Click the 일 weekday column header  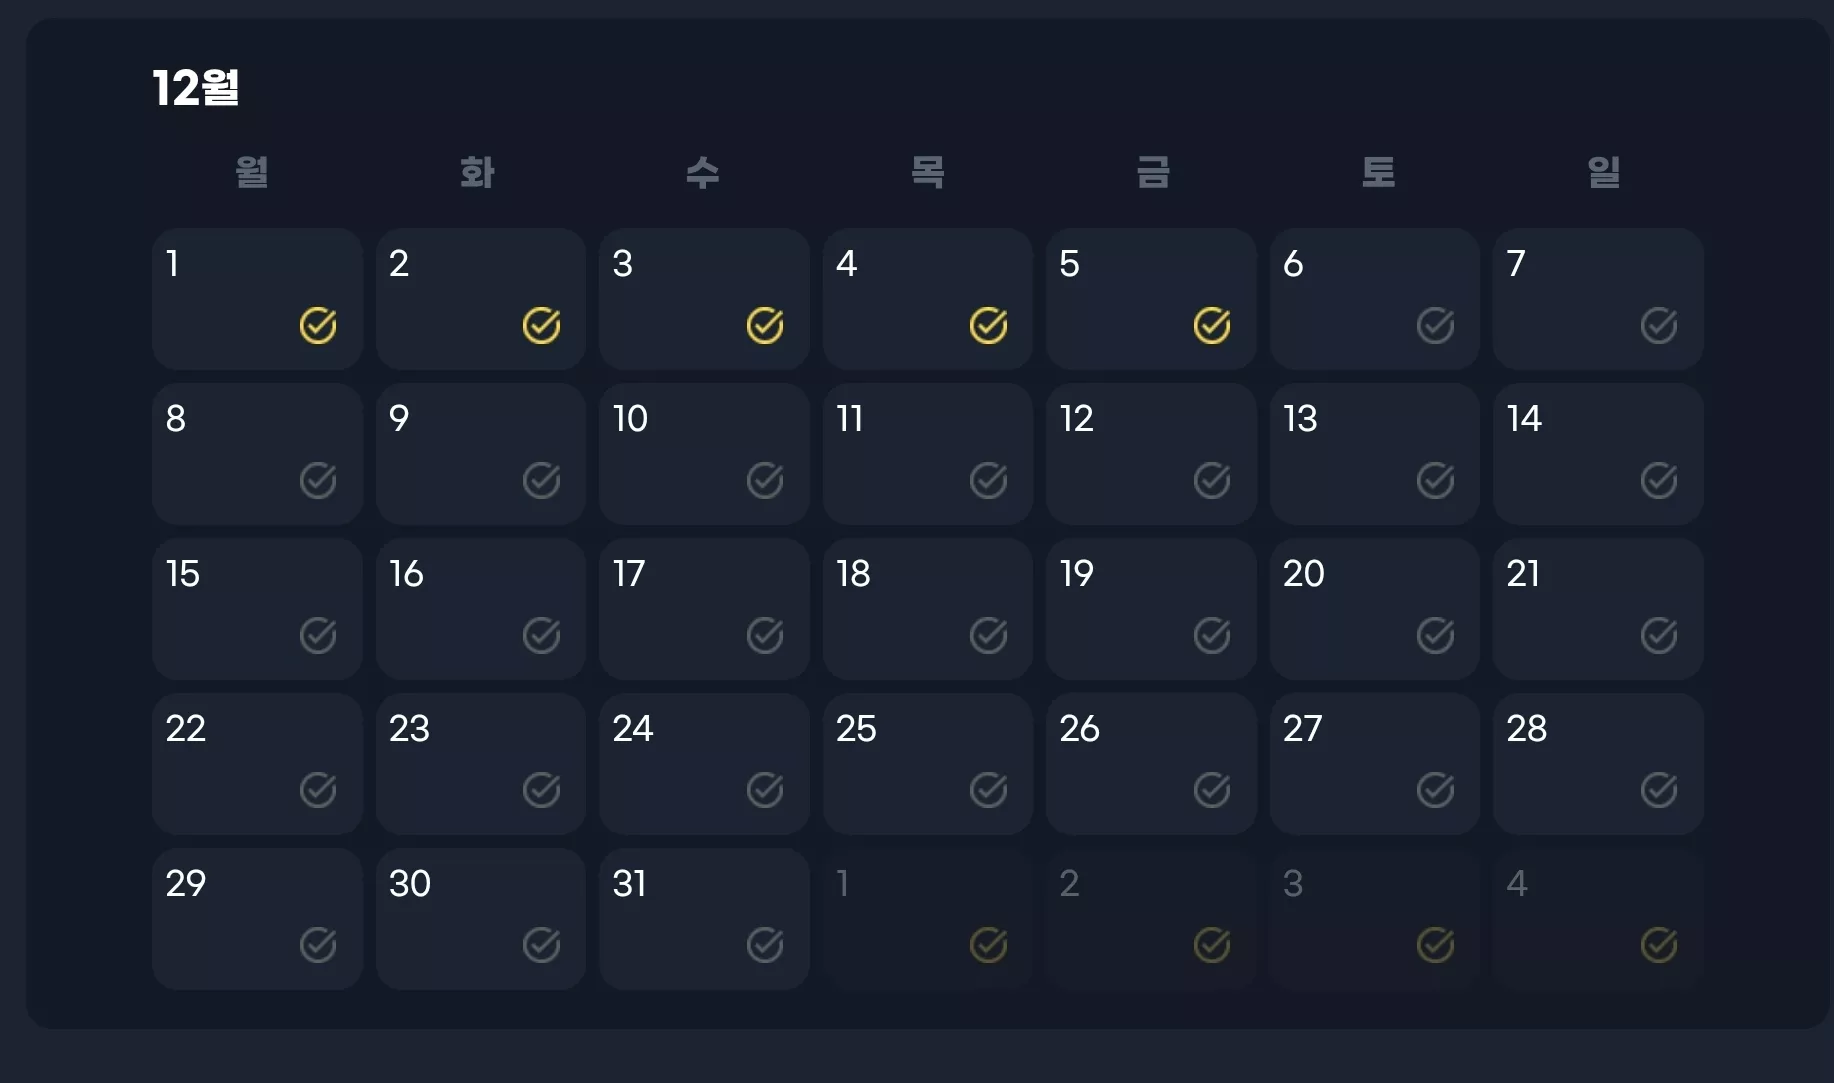1604,172
